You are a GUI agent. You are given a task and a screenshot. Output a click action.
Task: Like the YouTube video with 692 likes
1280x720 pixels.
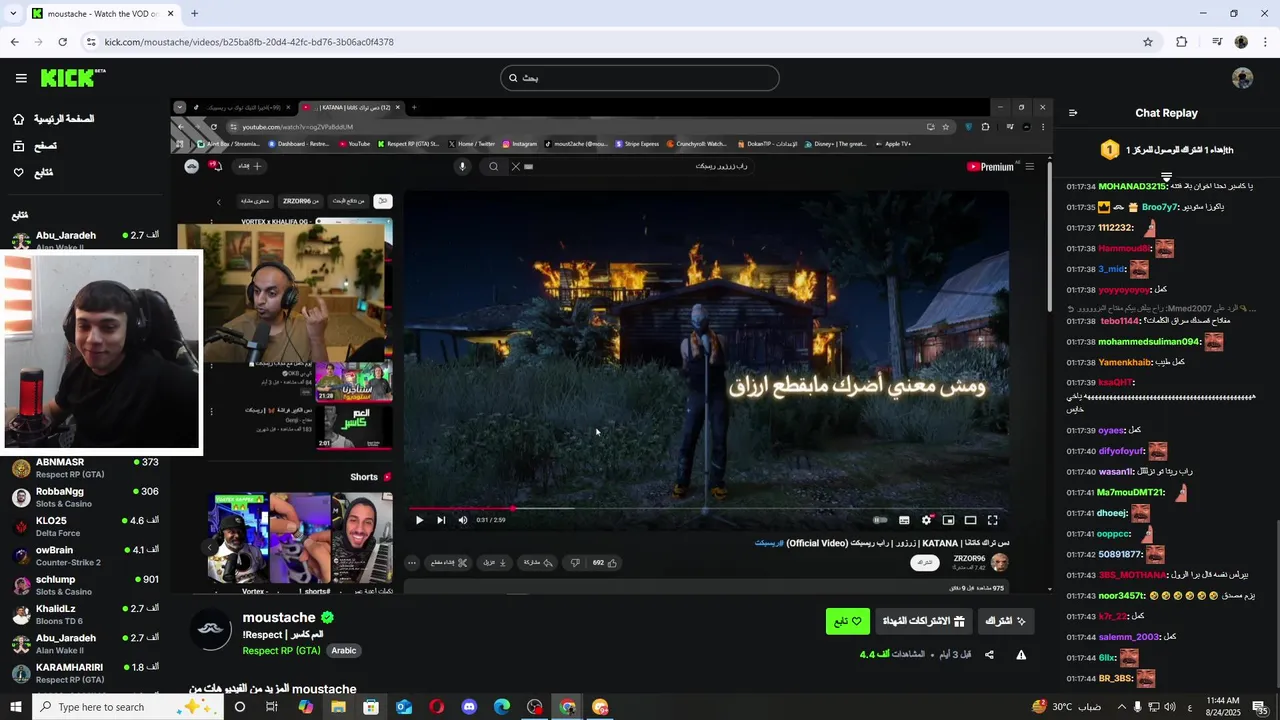pyautogui.click(x=604, y=563)
